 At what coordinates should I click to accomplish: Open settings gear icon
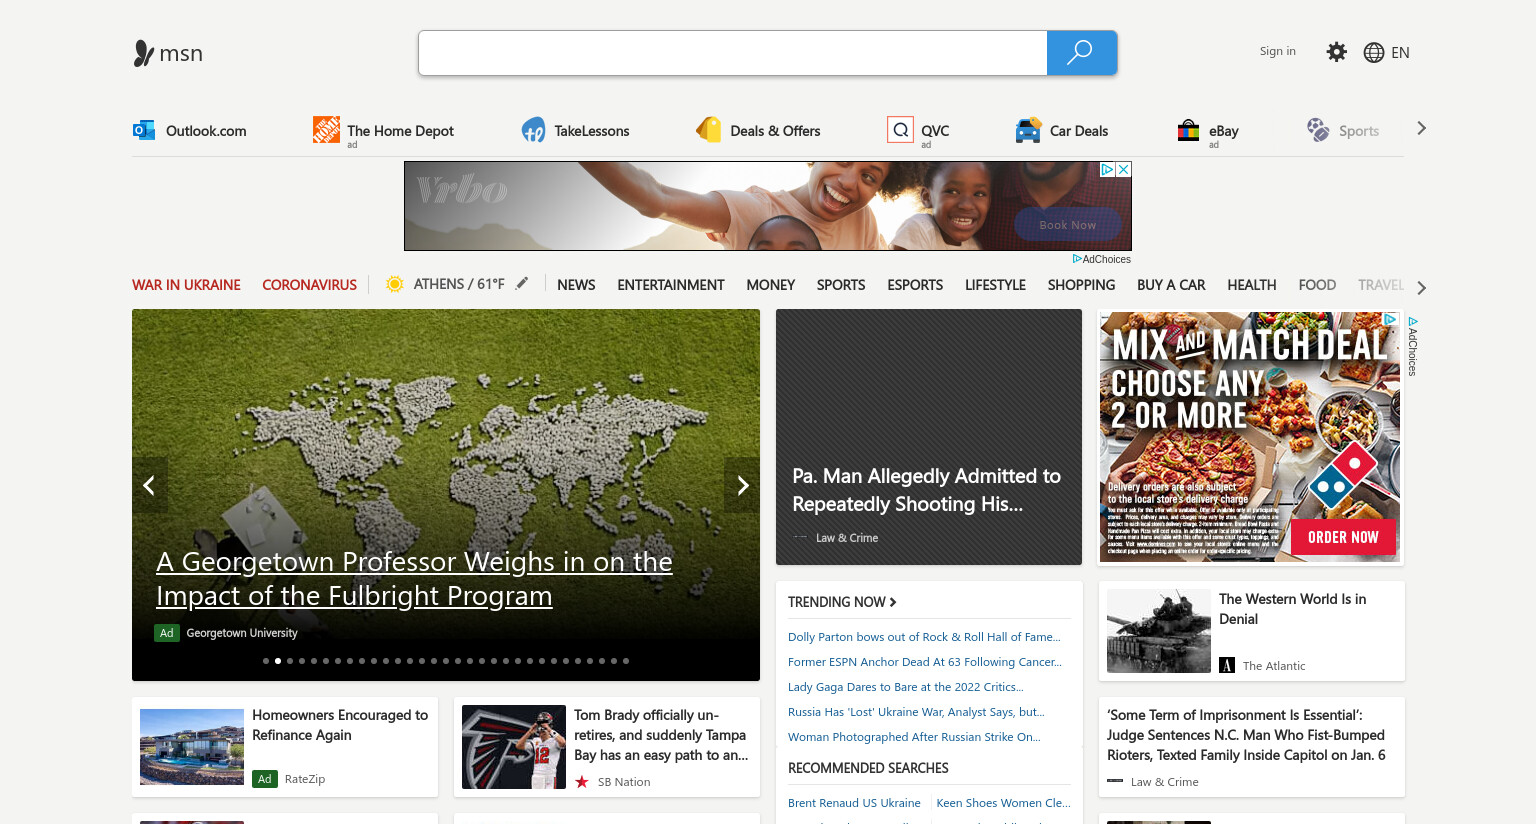[x=1336, y=52]
